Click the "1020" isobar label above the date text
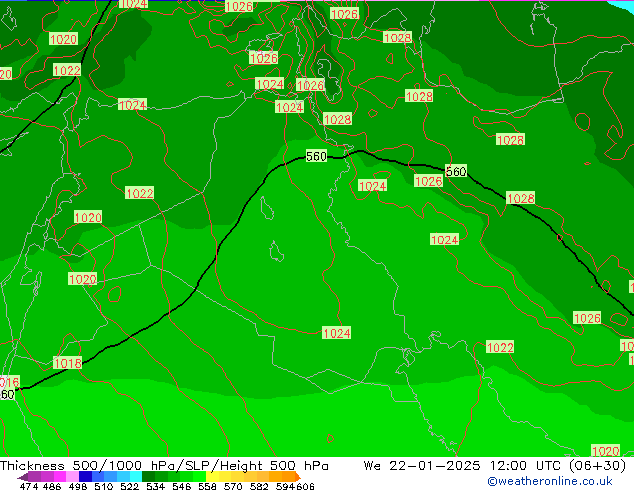 (x=605, y=450)
